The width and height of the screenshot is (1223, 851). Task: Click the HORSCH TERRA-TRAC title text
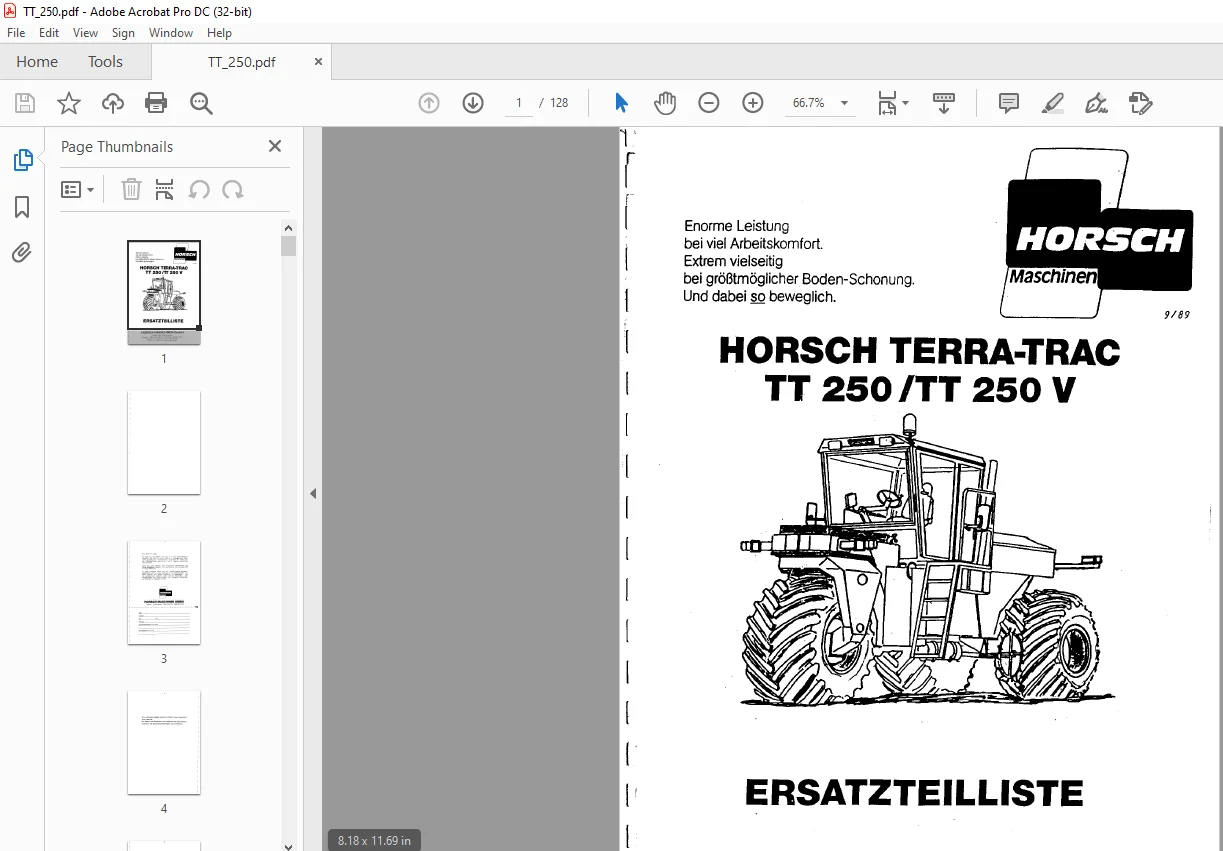tap(919, 351)
